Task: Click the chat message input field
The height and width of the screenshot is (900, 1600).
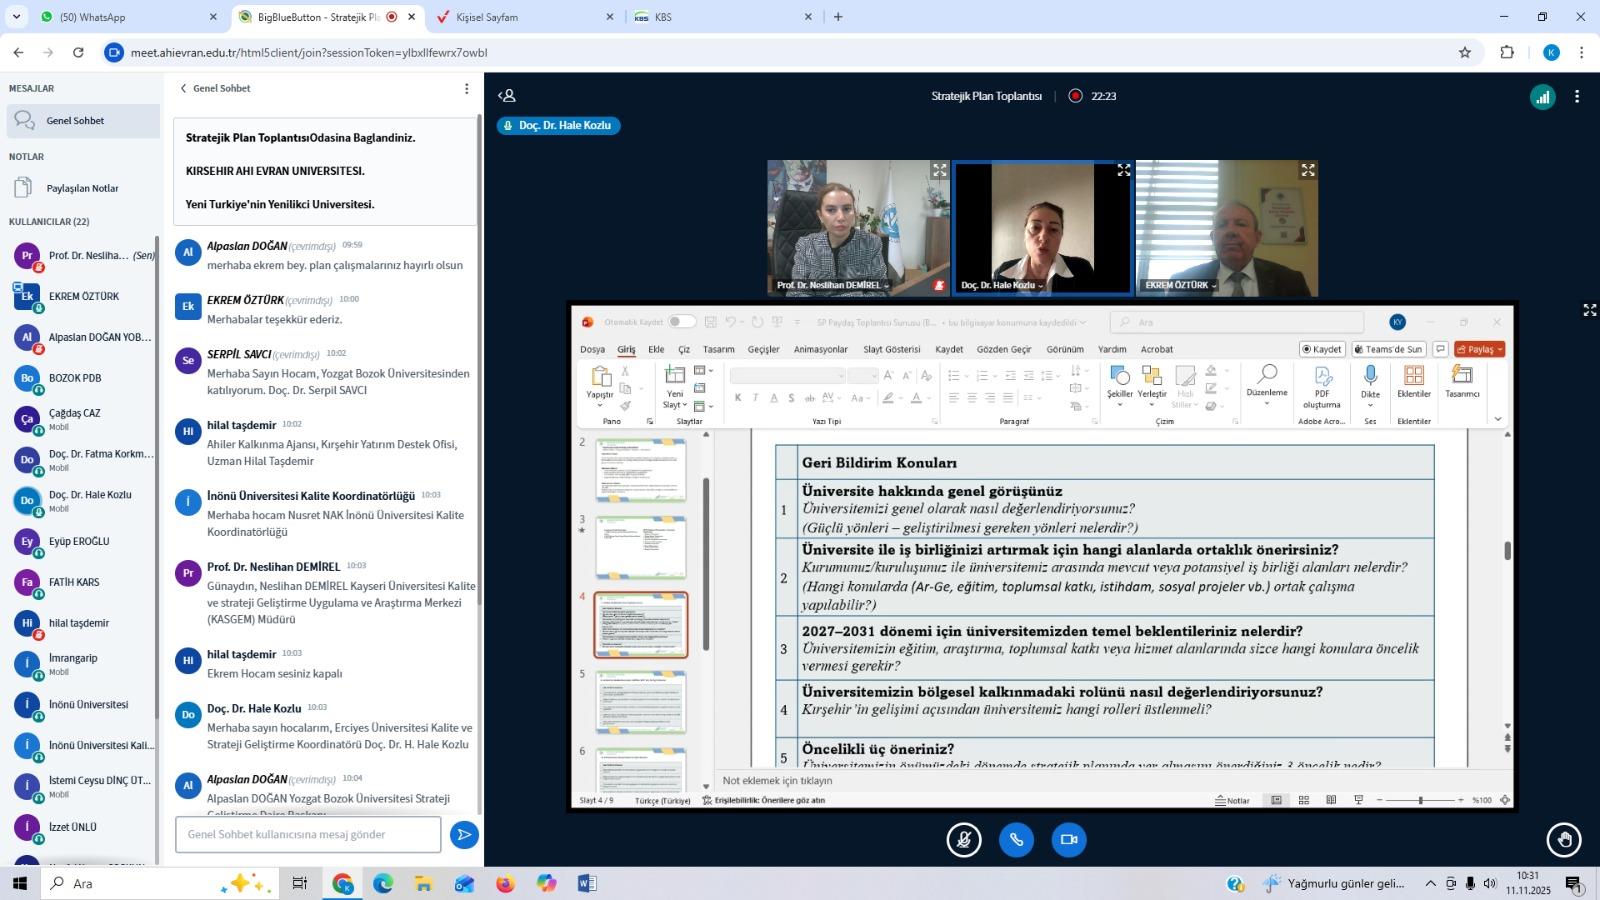Action: coord(308,835)
